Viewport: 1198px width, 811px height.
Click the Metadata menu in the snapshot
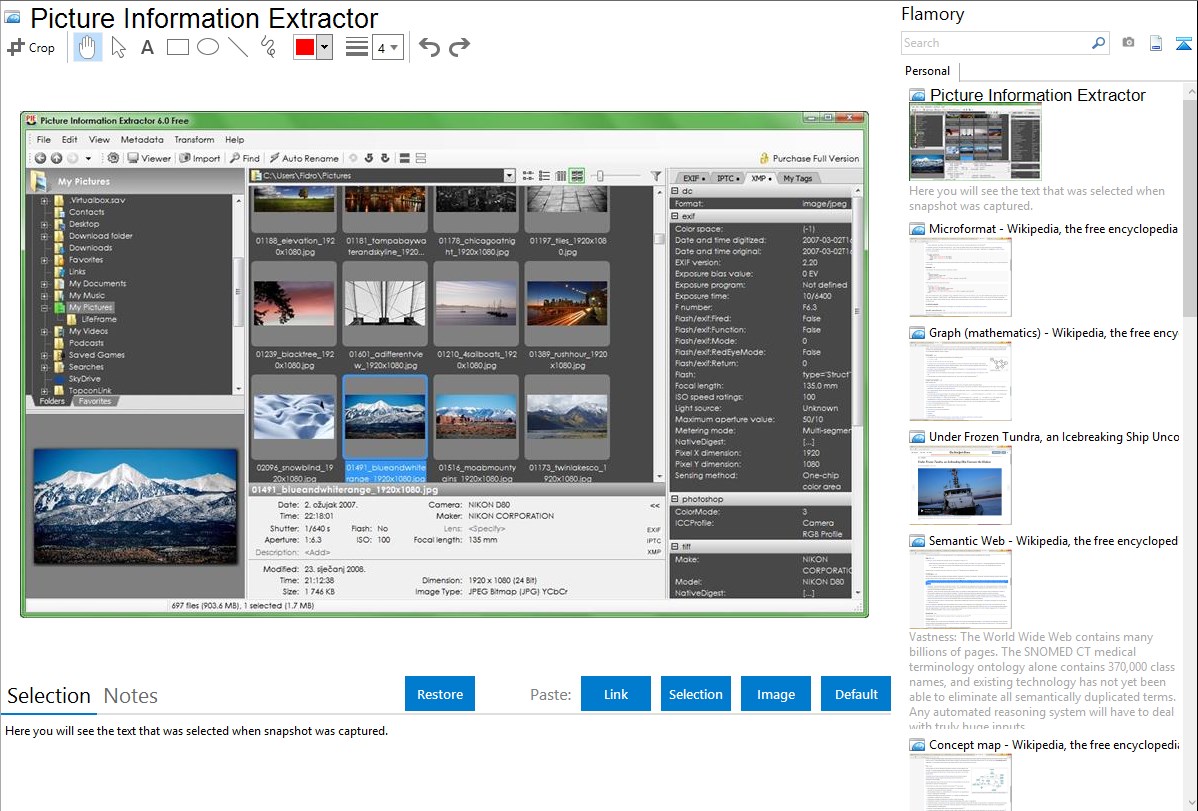pyautogui.click(x=142, y=140)
